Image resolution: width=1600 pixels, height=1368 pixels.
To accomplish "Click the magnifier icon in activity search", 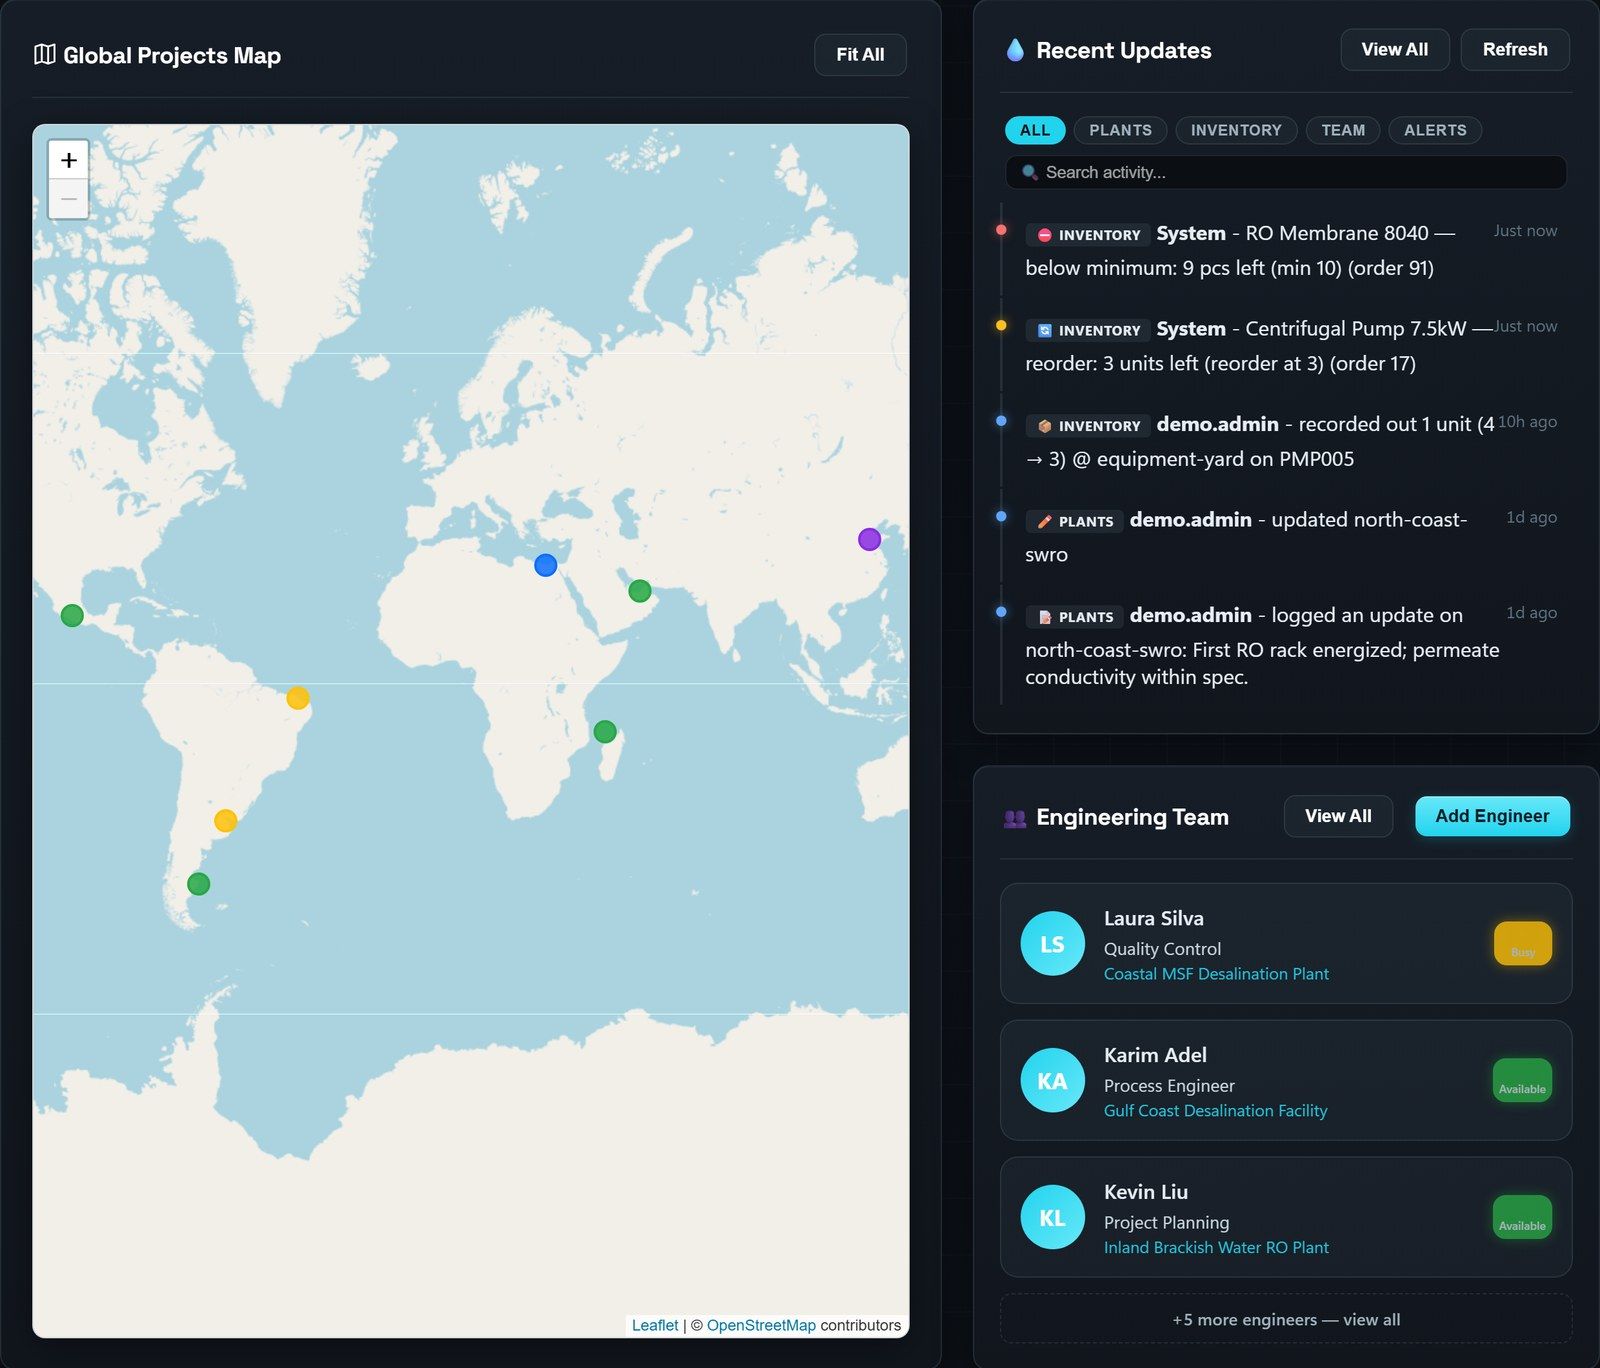I will pos(1030,173).
